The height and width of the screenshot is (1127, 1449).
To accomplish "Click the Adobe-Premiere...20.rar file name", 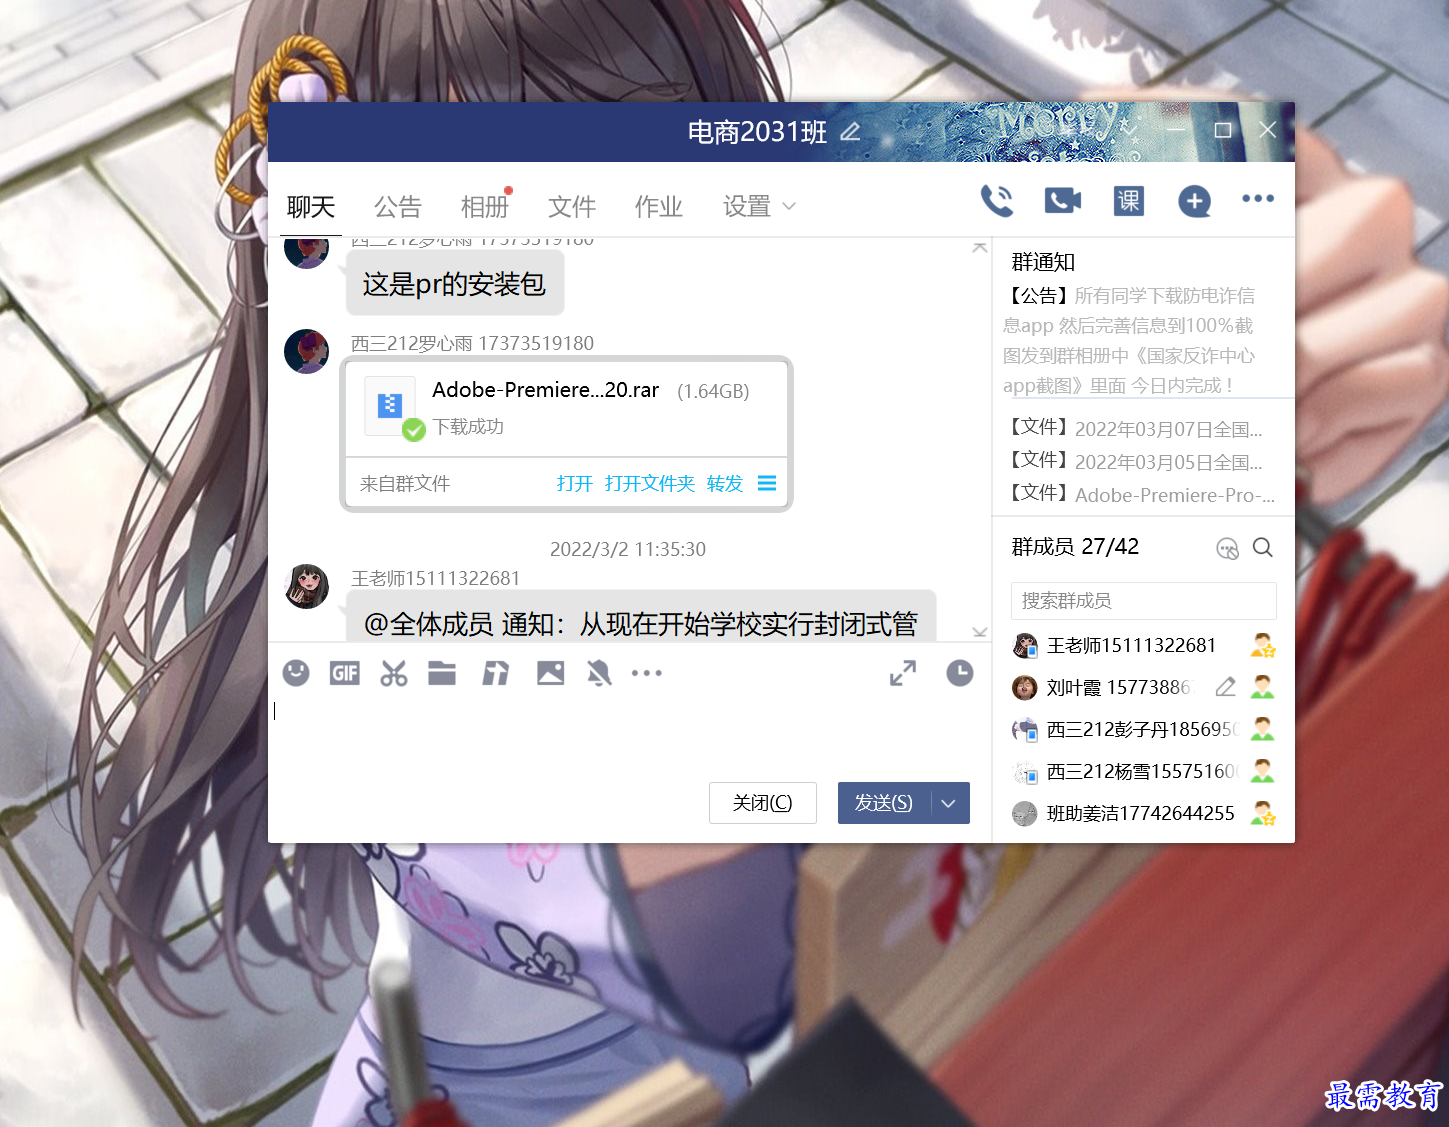I will [545, 390].
